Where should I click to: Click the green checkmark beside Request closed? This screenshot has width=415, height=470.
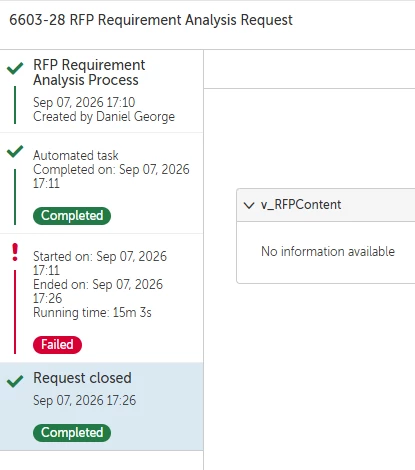[x=15, y=381]
